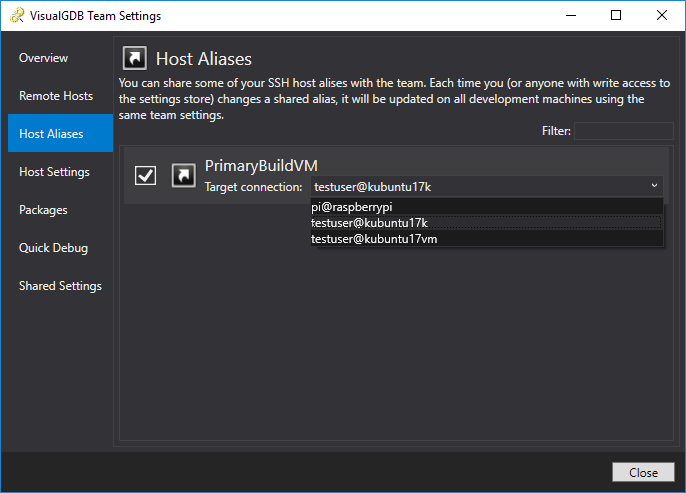Focus the Filter text field
Screen dimensions: 686x493
[623, 131]
